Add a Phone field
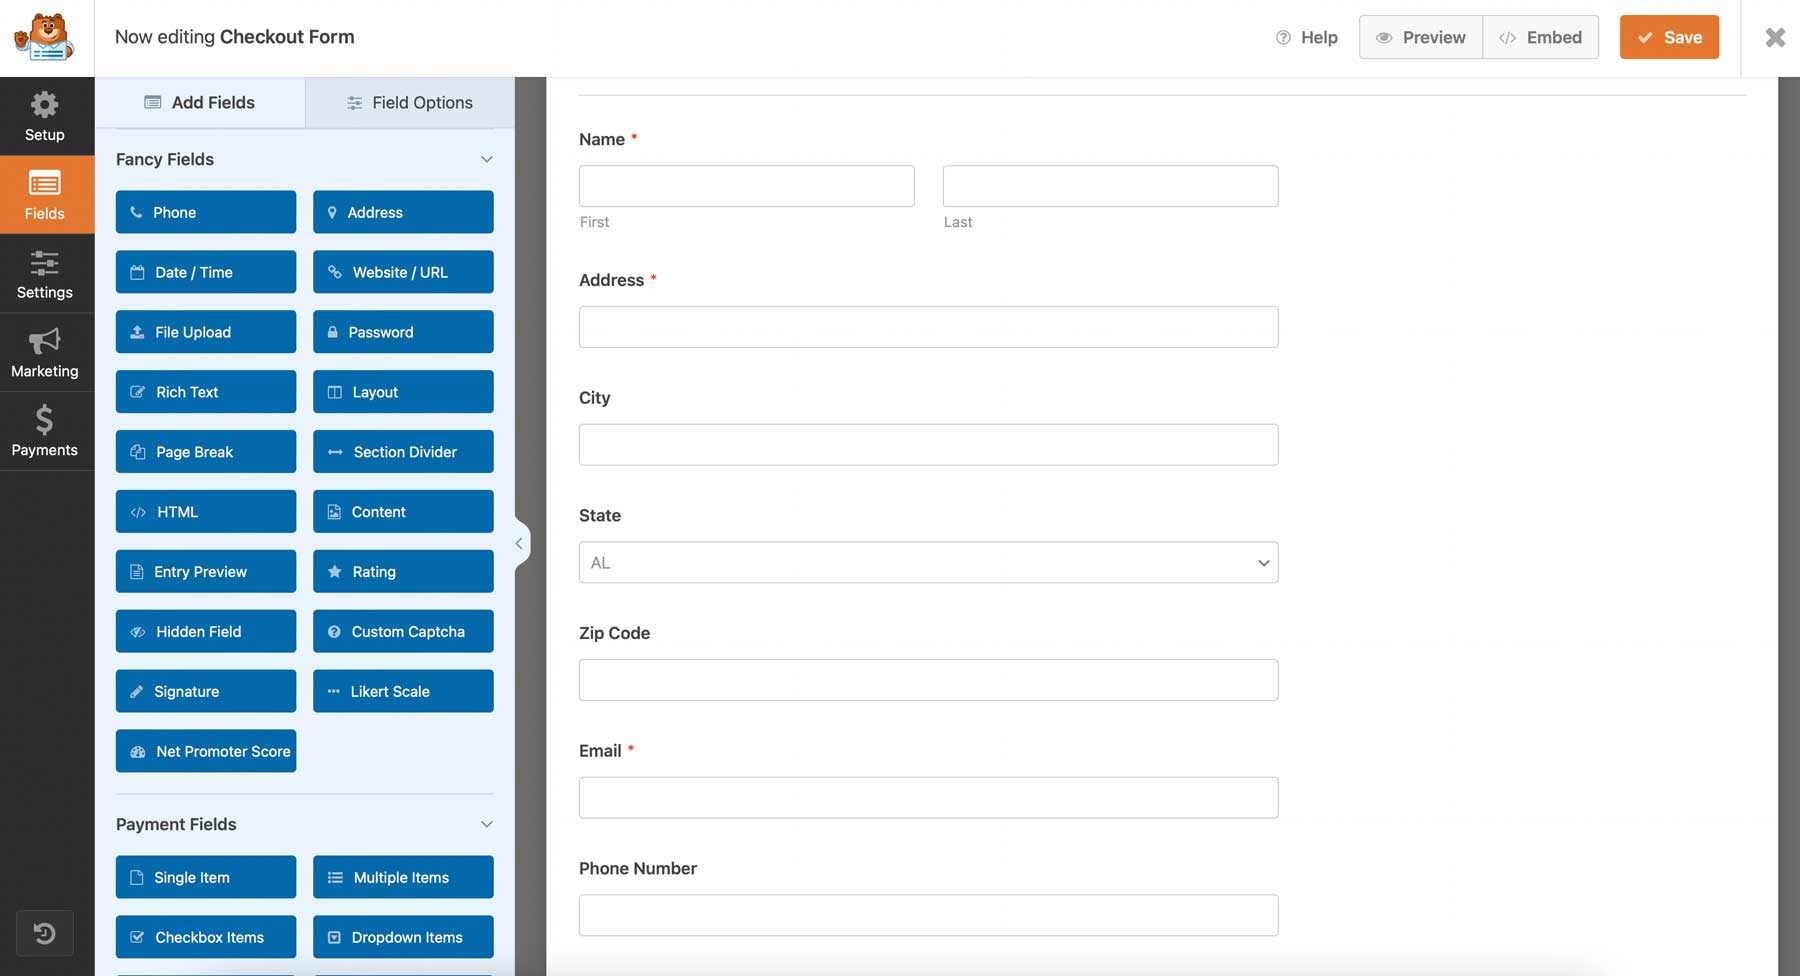This screenshot has height=976, width=1800. [x=205, y=212]
